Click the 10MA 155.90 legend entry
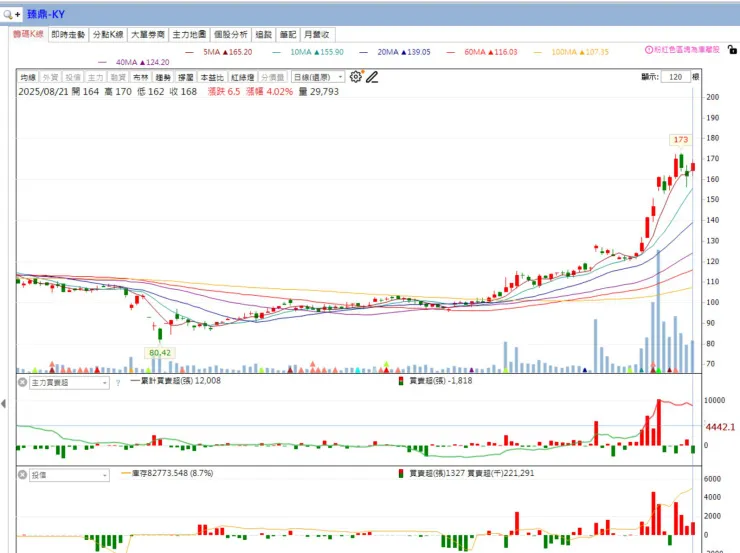 click(x=308, y=52)
